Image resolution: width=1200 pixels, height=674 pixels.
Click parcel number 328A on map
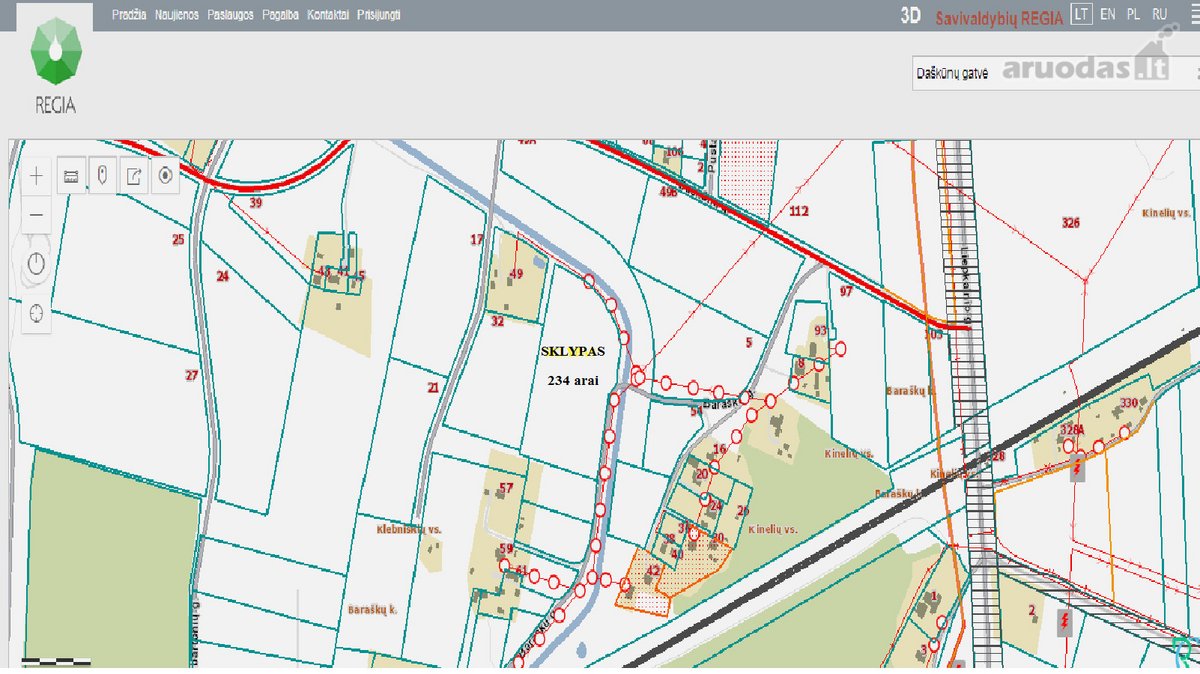coord(1071,429)
